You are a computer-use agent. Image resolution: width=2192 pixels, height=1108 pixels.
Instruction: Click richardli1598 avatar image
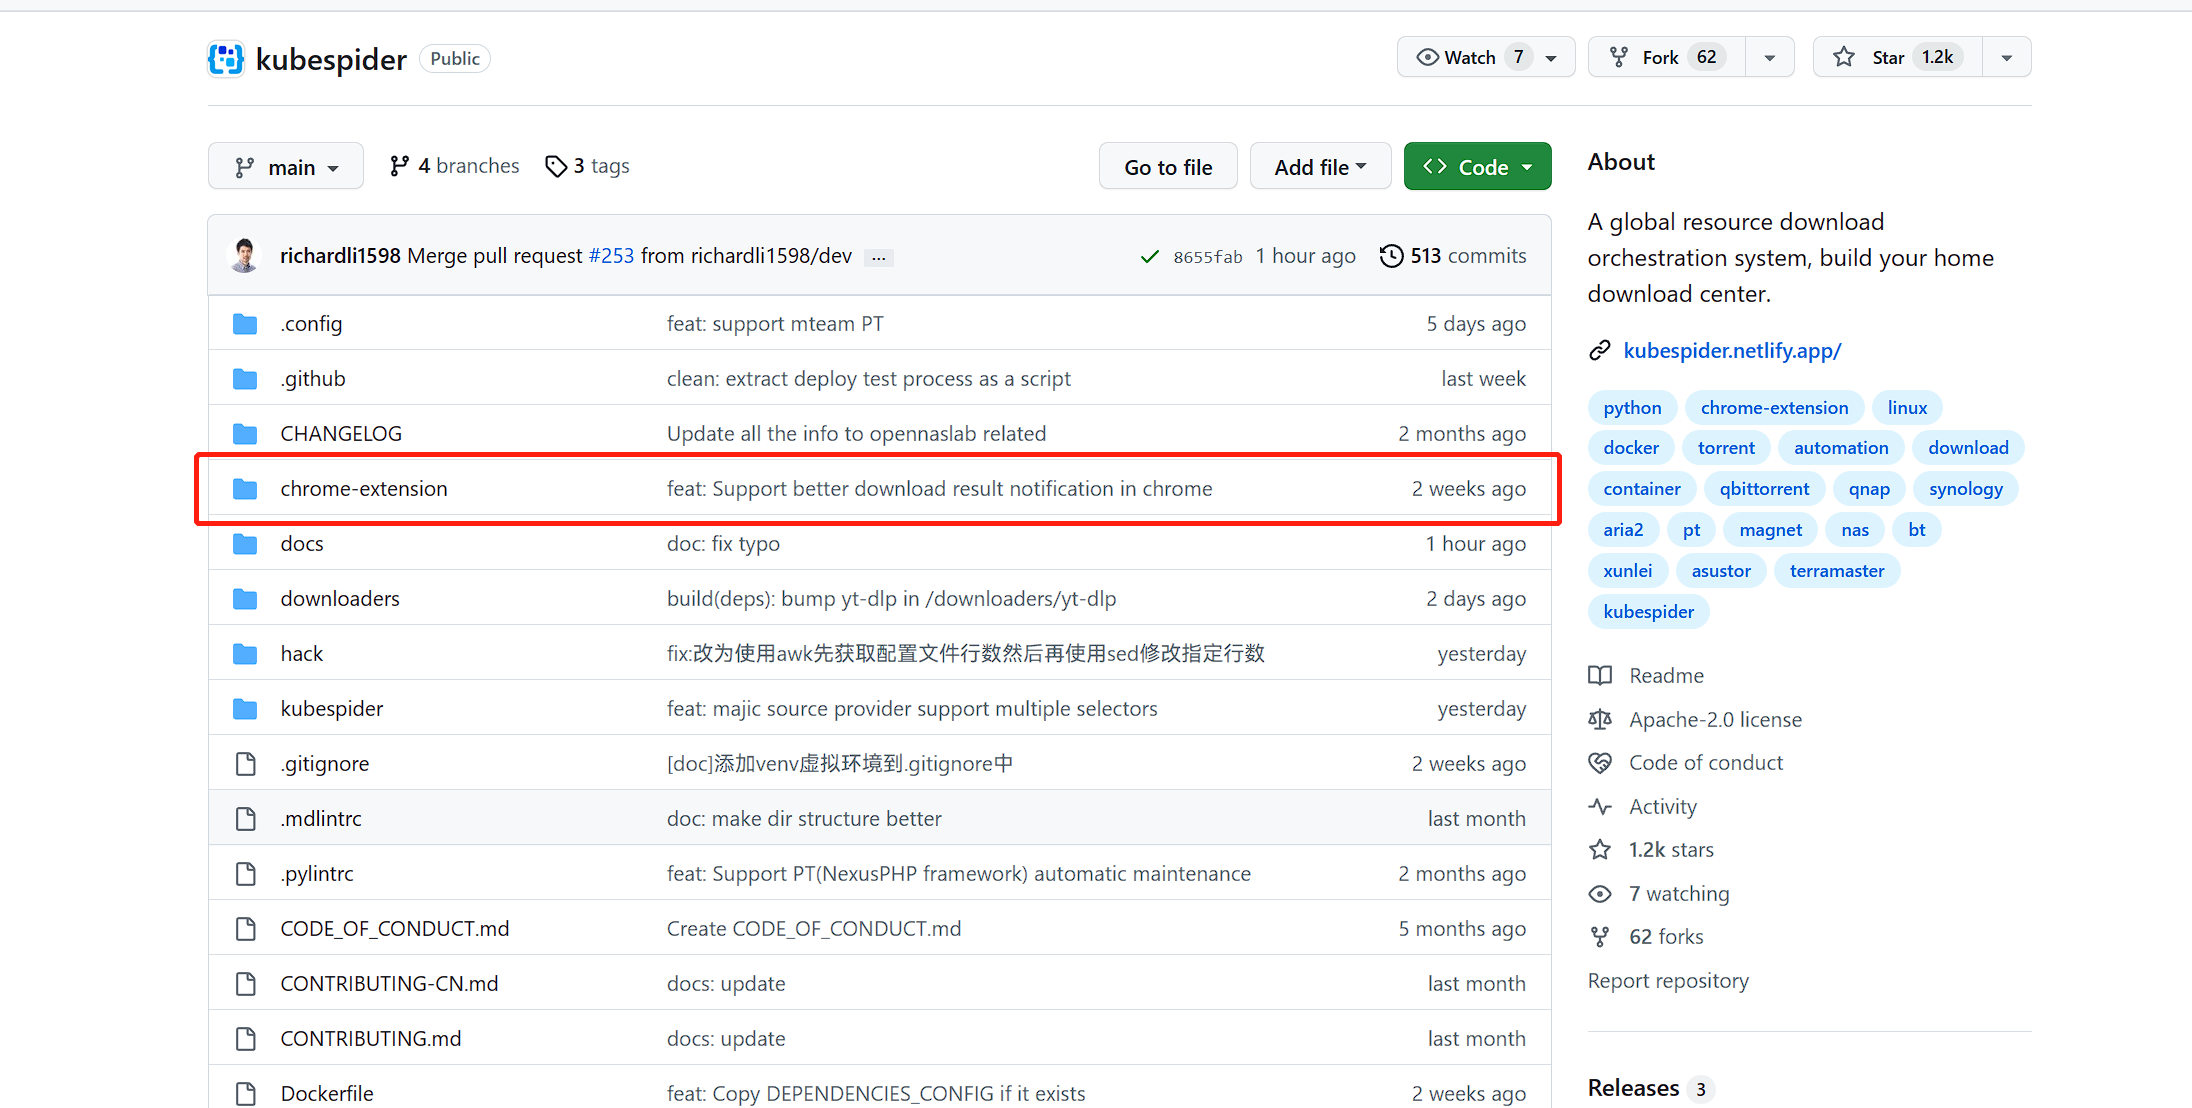click(244, 255)
